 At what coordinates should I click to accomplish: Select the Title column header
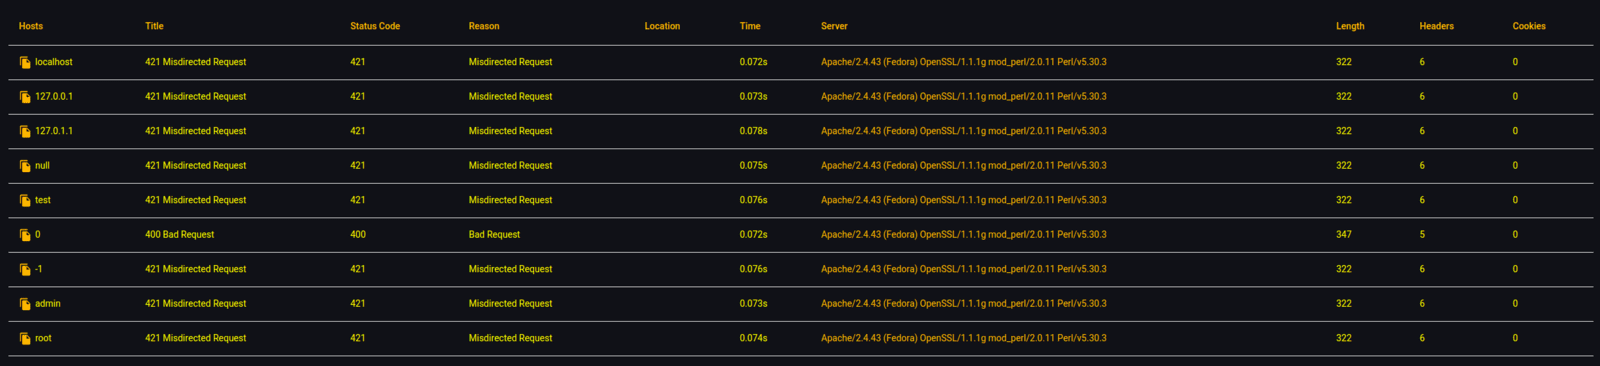coord(154,26)
